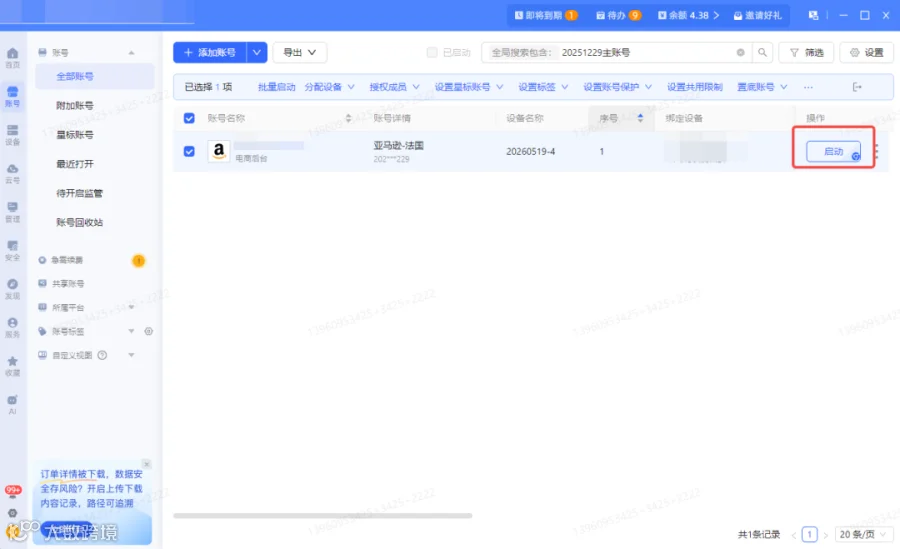Screen dimensions: 900x549
Task: Uncheck the Amazon account row checkbox
Action: pos(189,151)
